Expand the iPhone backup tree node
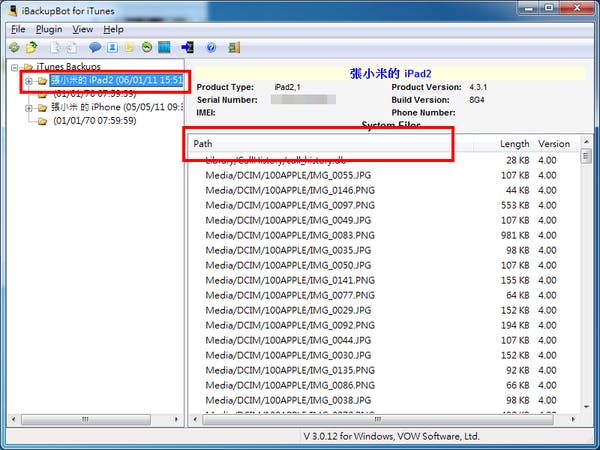This screenshot has height=450, width=600. 29,108
